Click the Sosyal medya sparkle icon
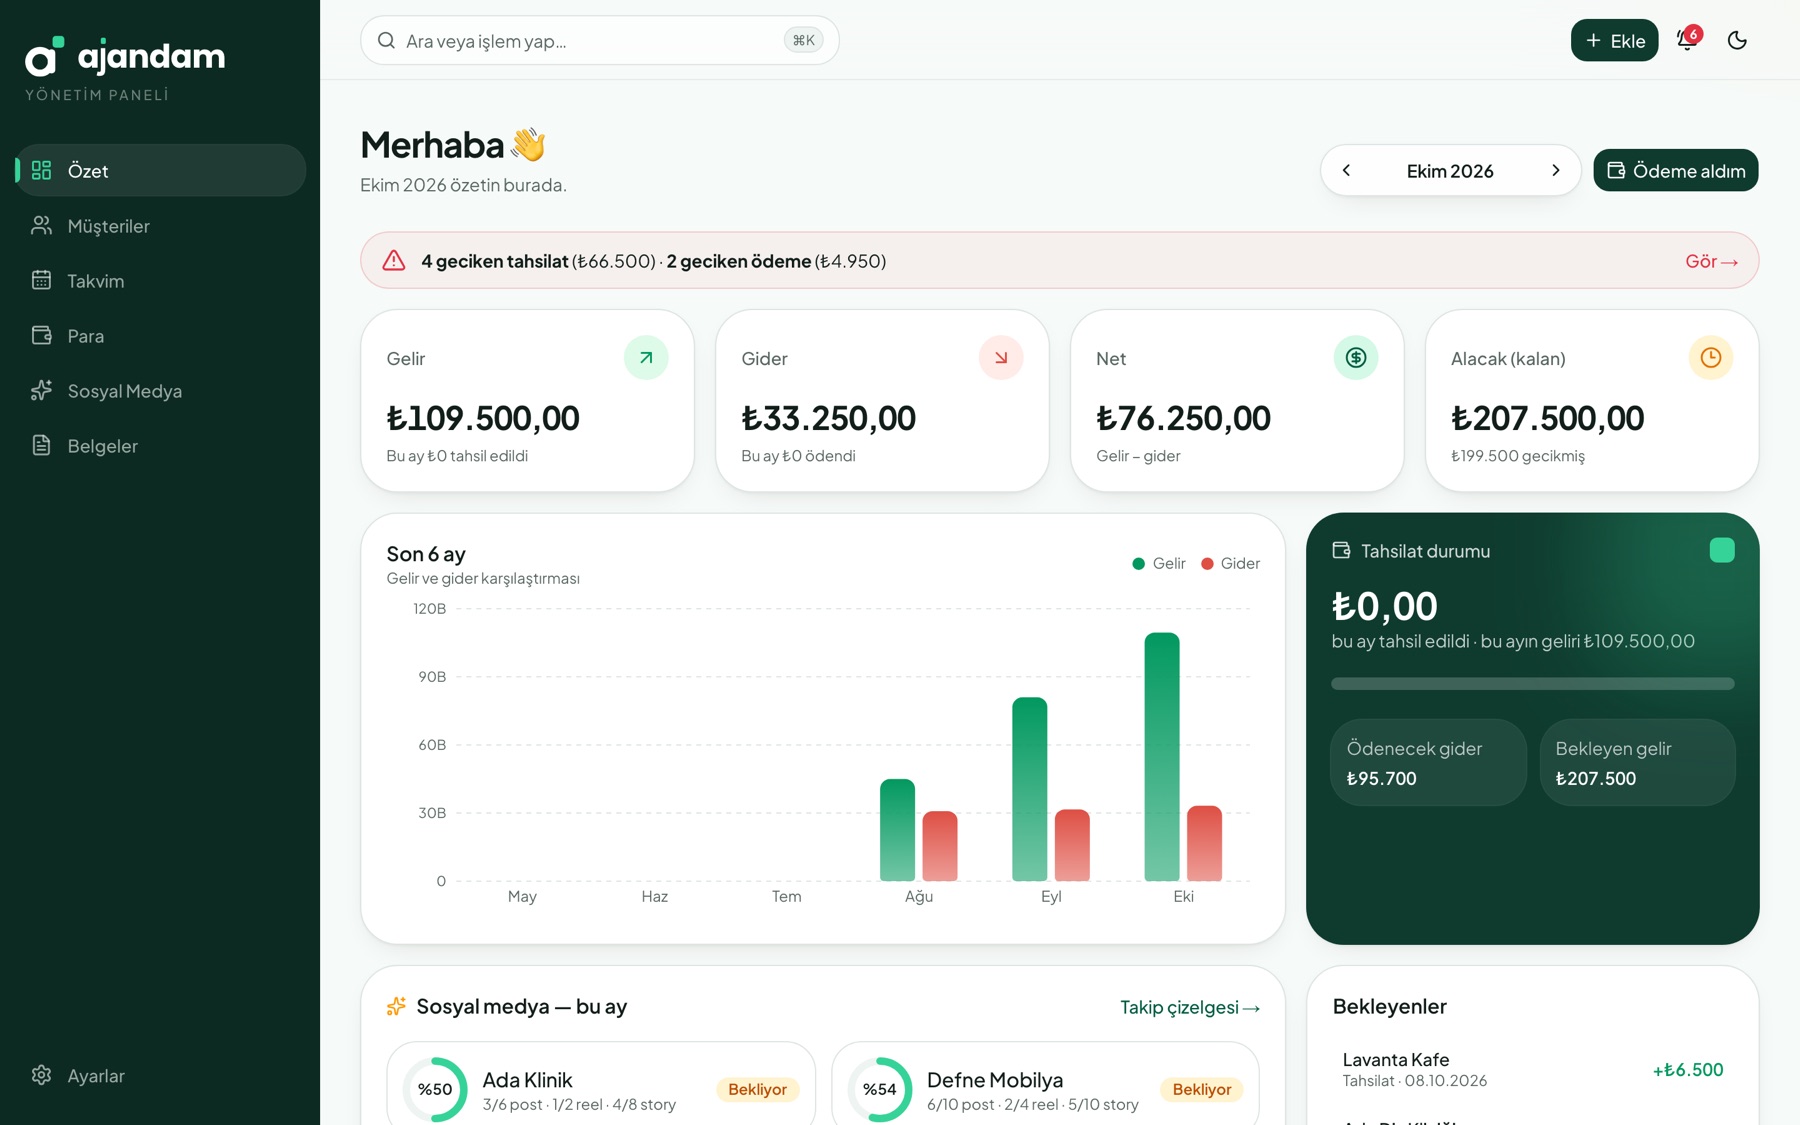This screenshot has width=1800, height=1125. click(x=396, y=1006)
